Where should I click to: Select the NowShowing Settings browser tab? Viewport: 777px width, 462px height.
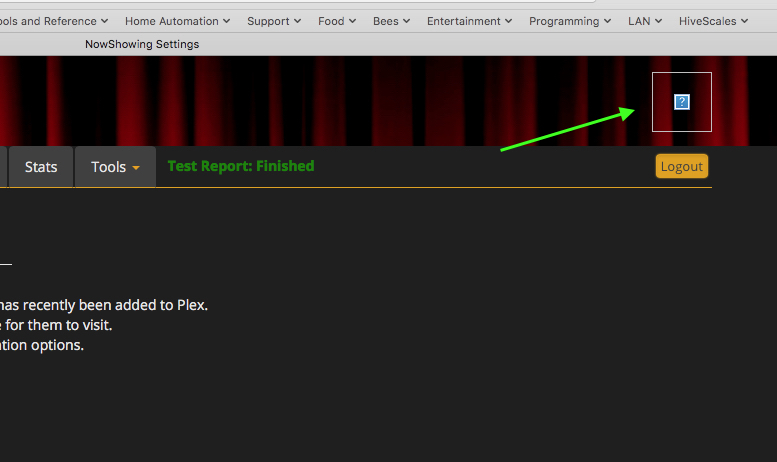click(x=142, y=44)
